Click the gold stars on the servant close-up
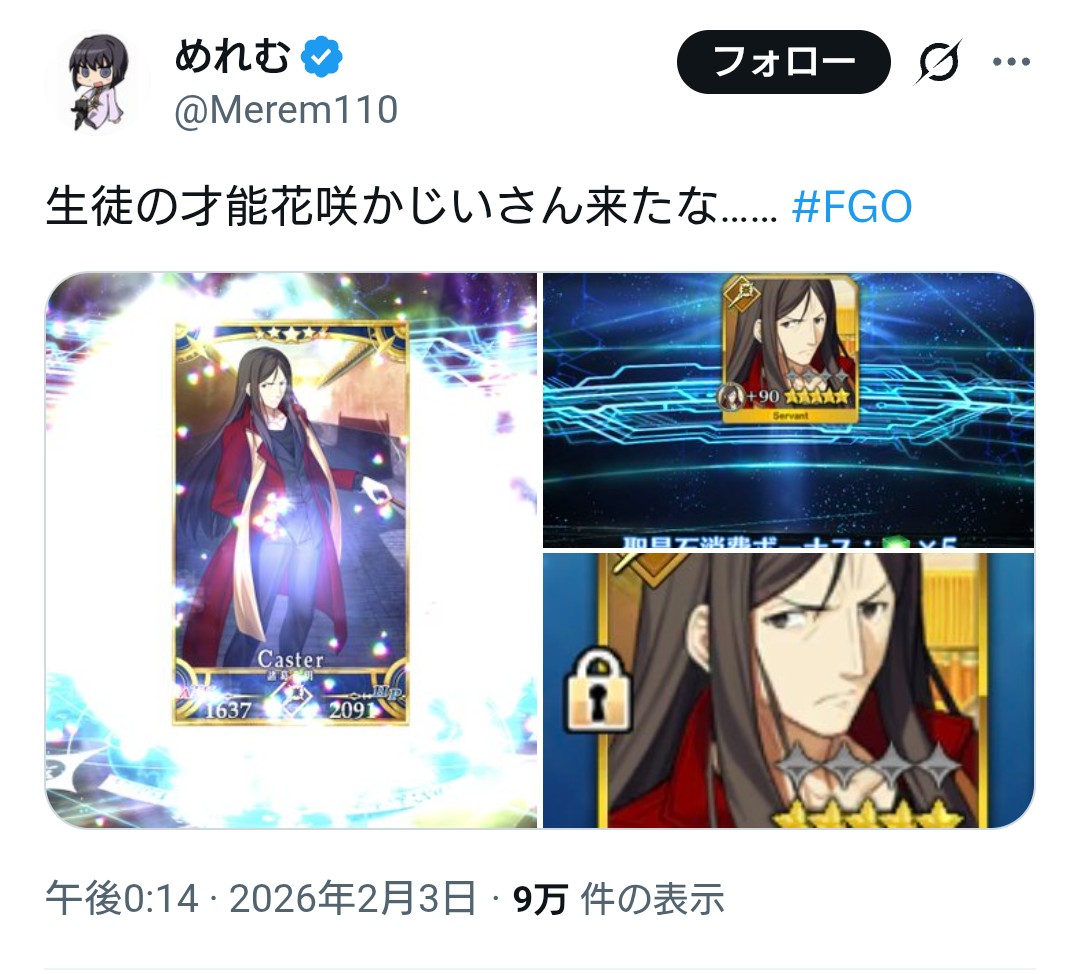Viewport: 1080px width, 974px height. coord(866,814)
